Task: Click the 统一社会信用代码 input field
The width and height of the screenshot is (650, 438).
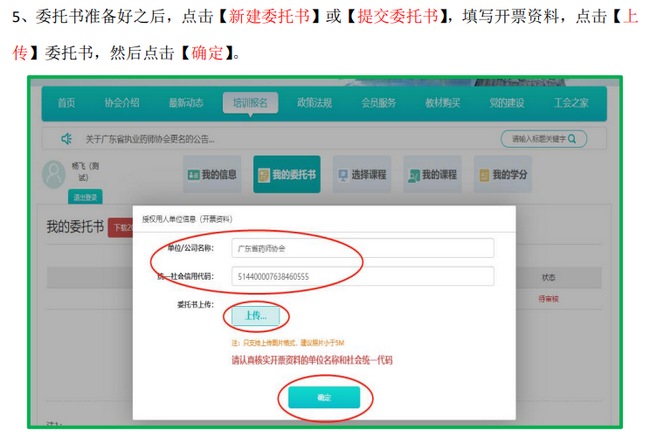Action: pos(361,276)
